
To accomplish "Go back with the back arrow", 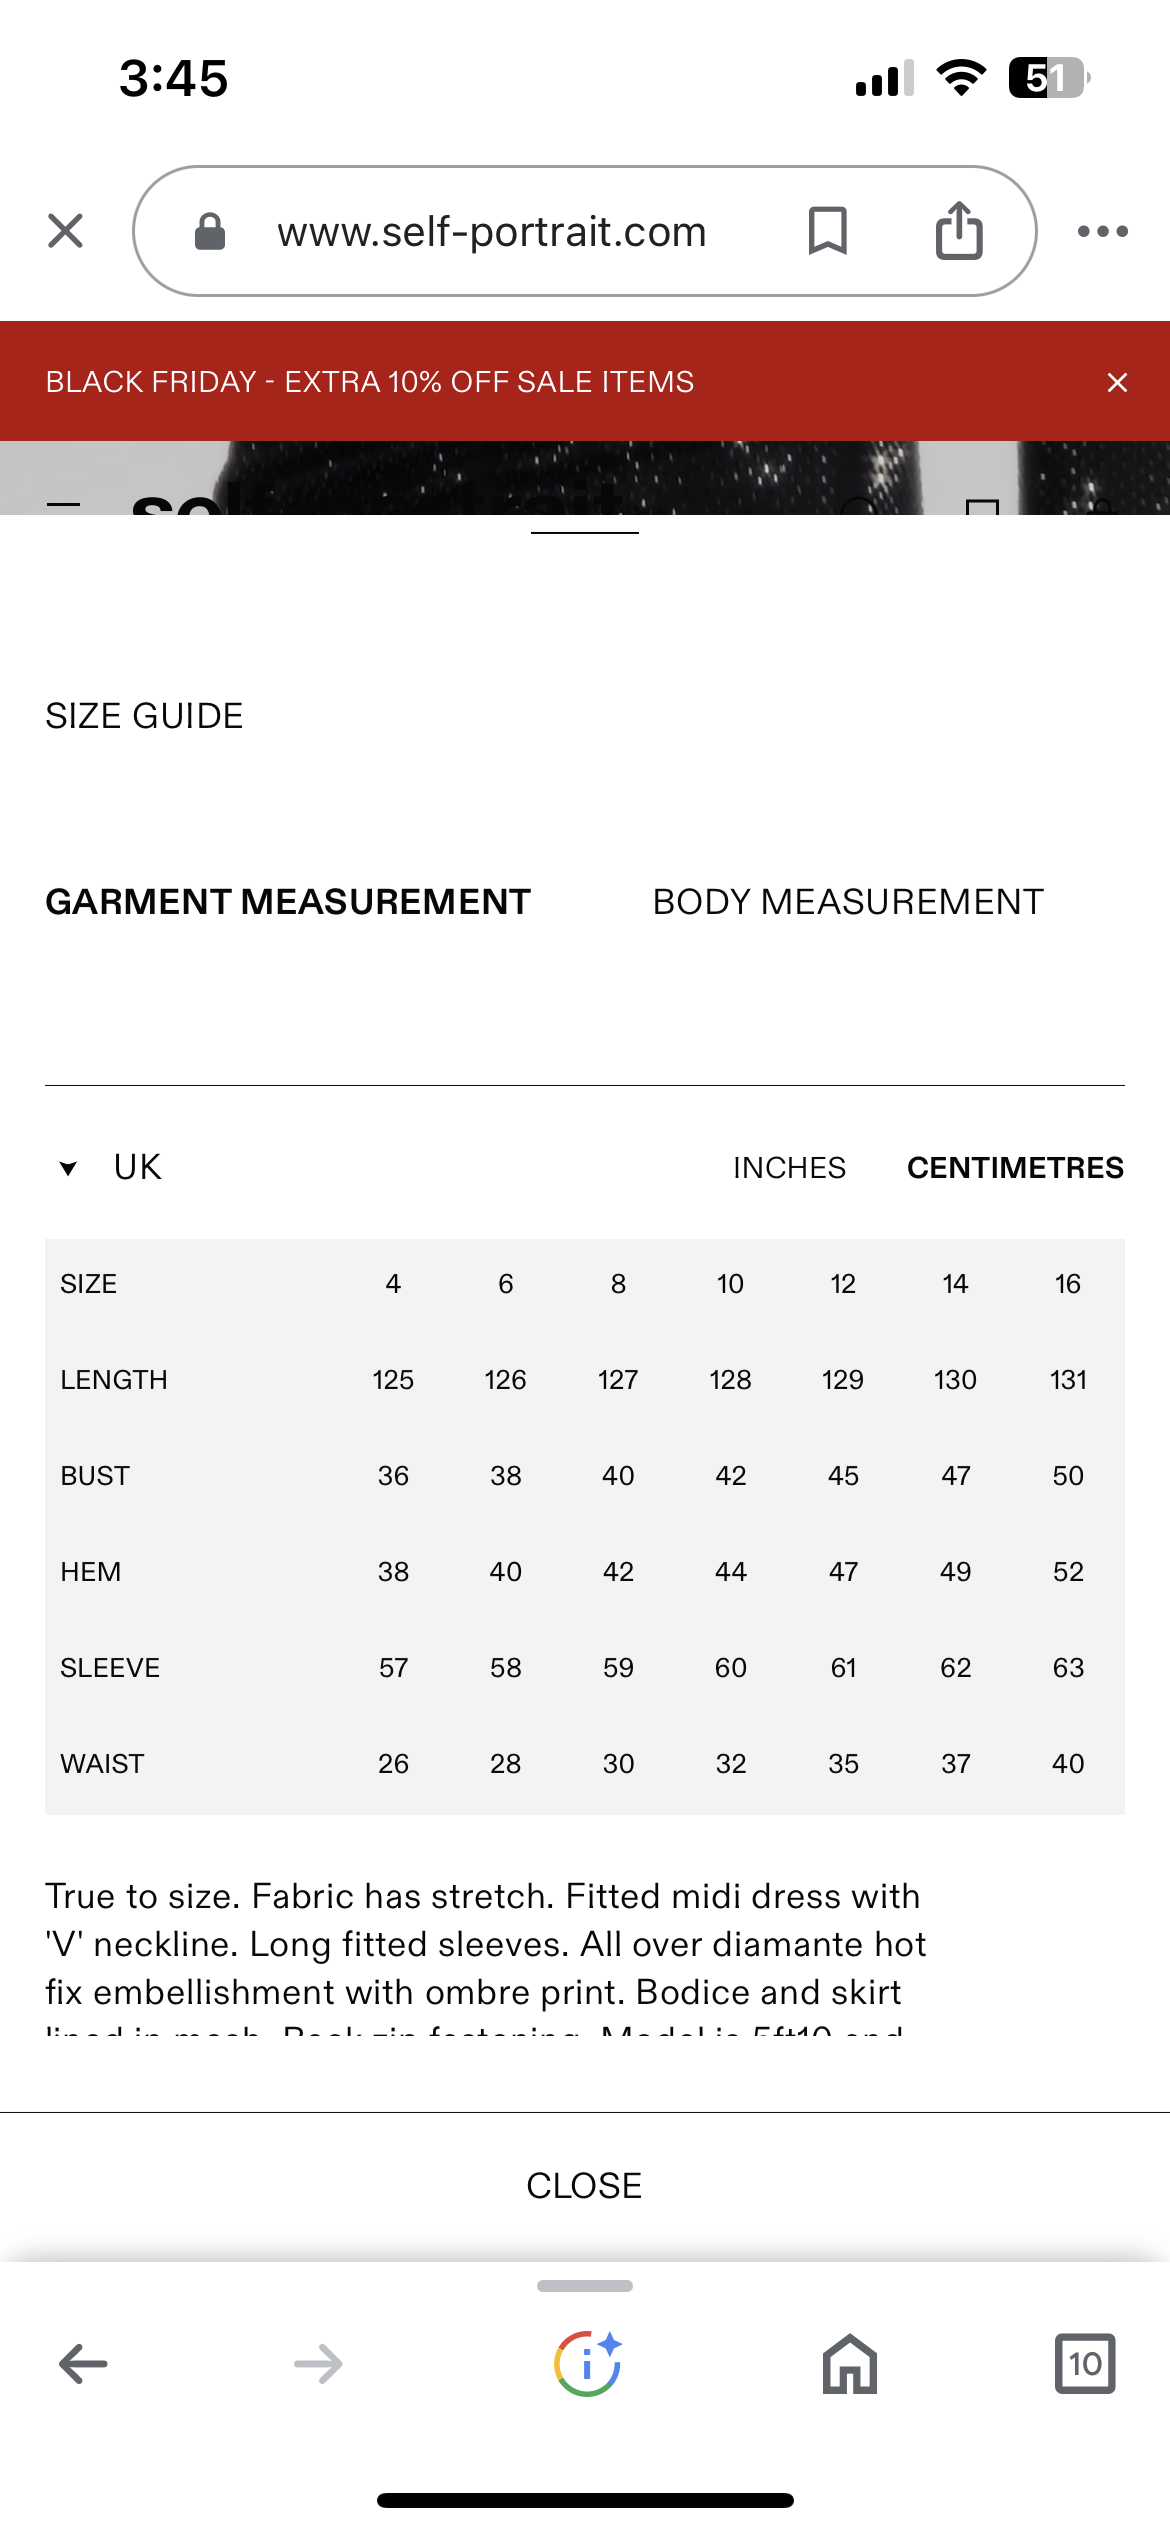I will tap(83, 2364).
